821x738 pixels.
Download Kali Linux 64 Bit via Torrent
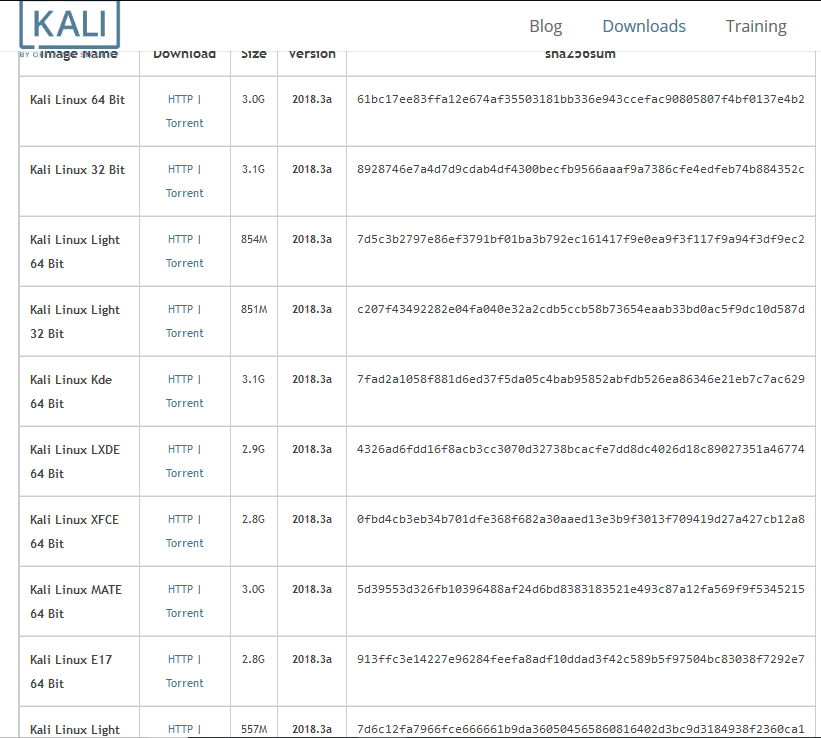point(184,123)
